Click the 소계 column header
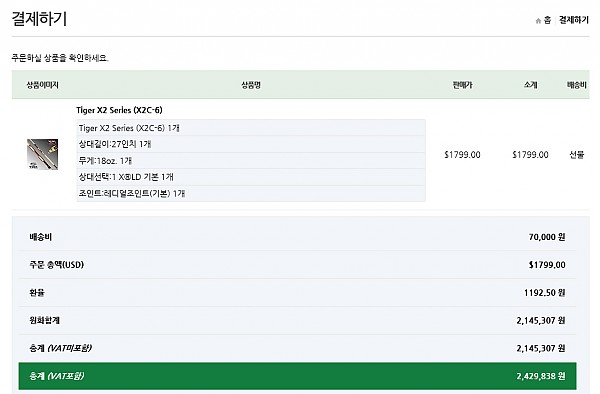The height and width of the screenshot is (394, 600). coord(530,85)
